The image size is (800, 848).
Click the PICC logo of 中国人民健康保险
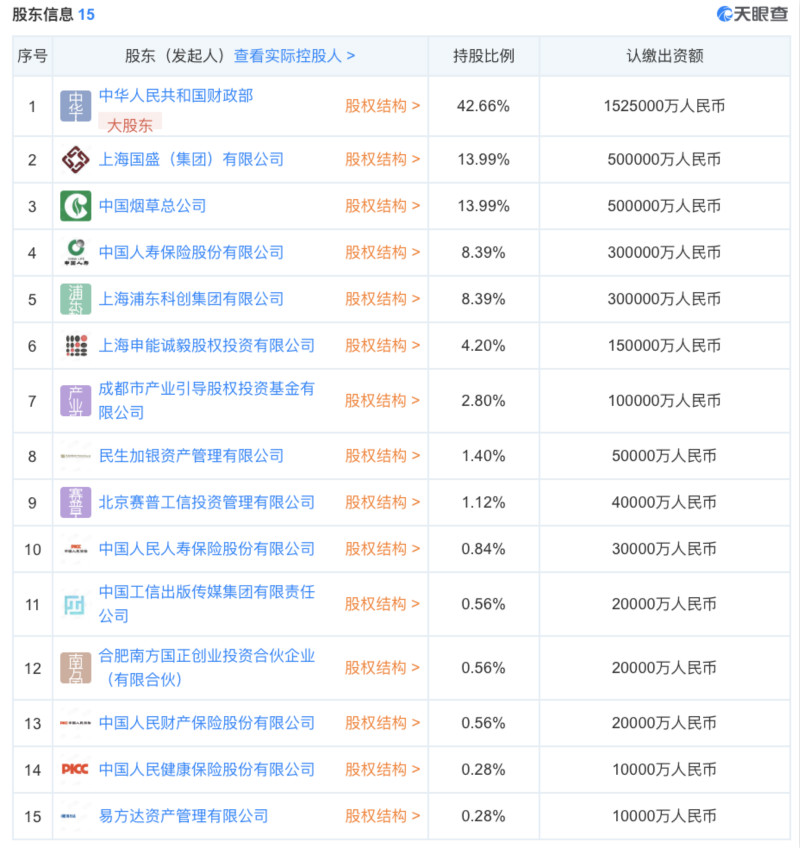pyautogui.click(x=75, y=770)
